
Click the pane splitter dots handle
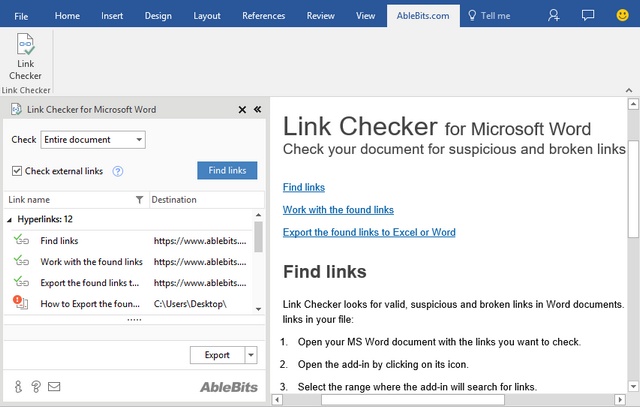134,320
